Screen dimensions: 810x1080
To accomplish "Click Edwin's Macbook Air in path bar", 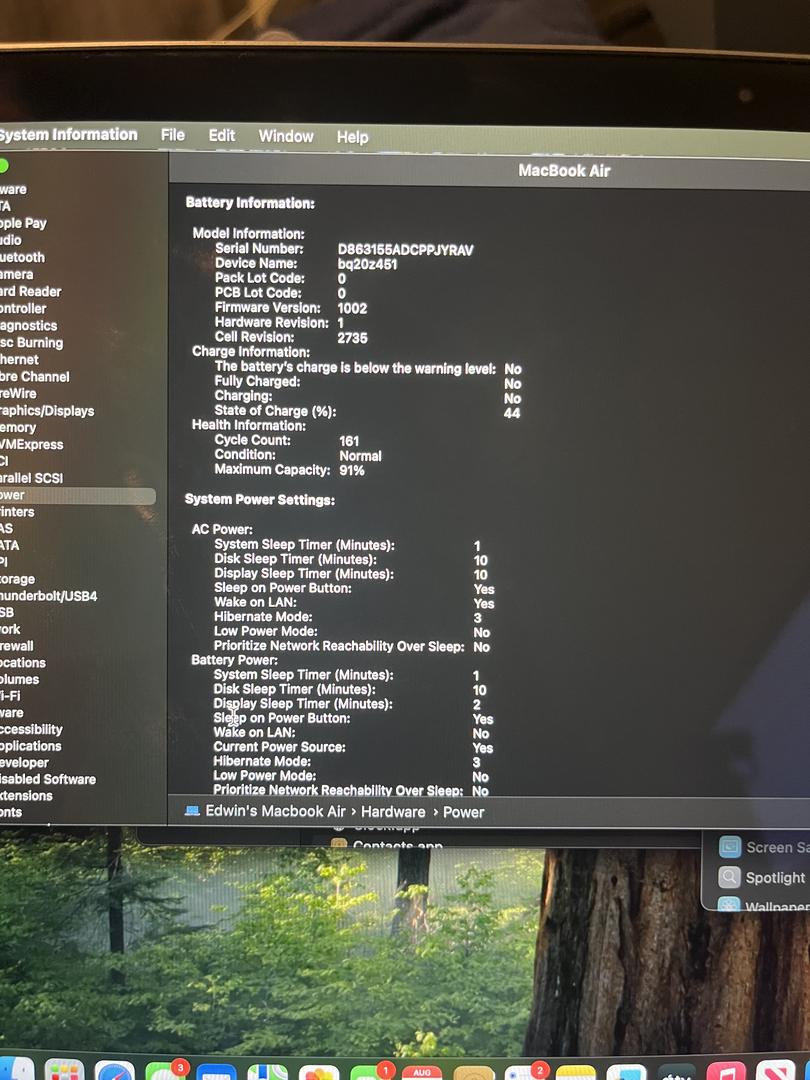I will pos(275,811).
